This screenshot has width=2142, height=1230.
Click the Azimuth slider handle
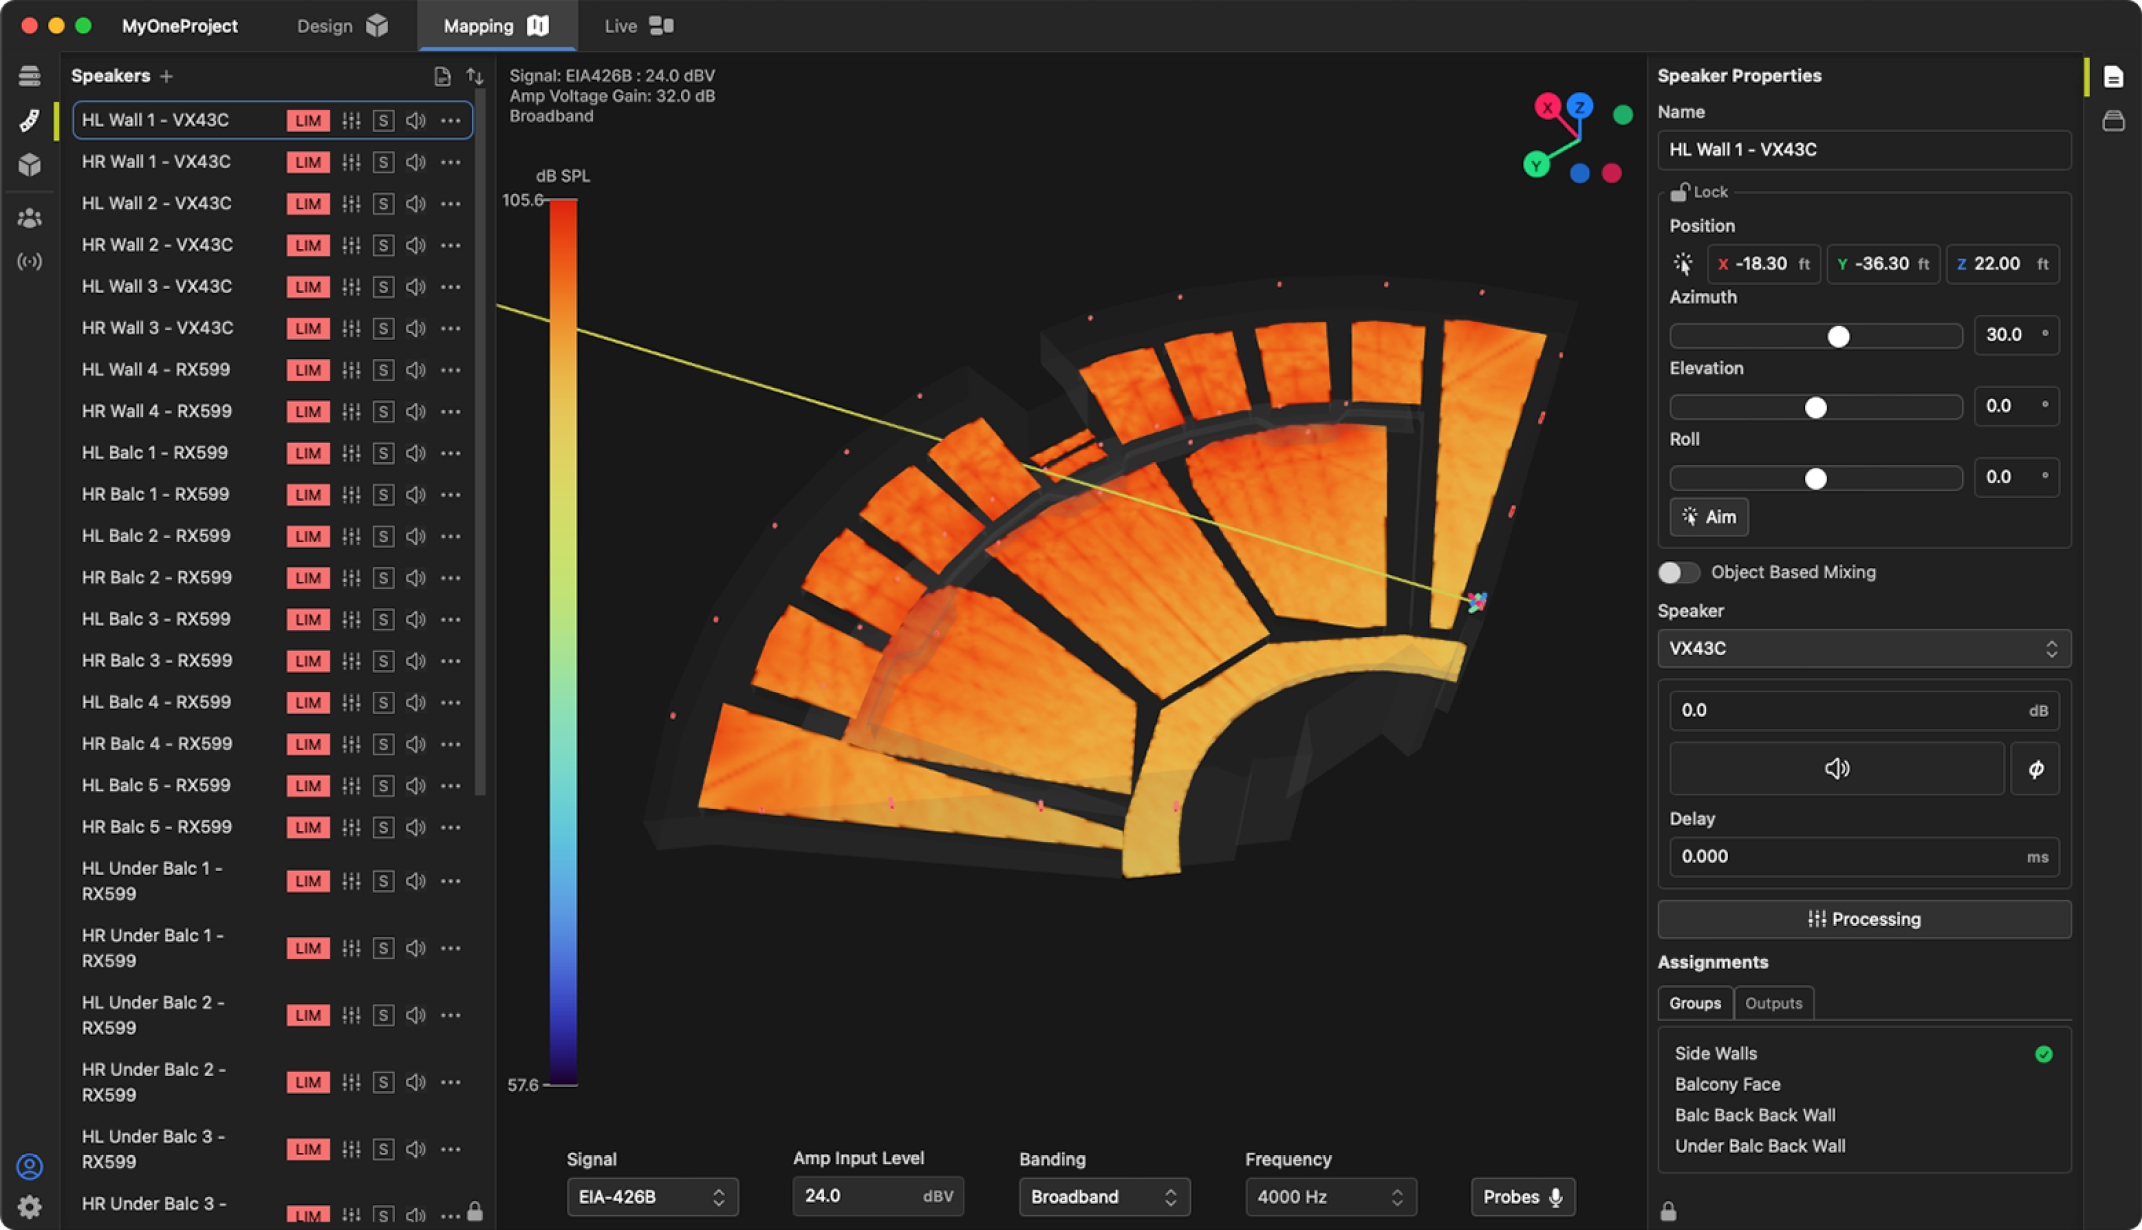coord(1838,336)
